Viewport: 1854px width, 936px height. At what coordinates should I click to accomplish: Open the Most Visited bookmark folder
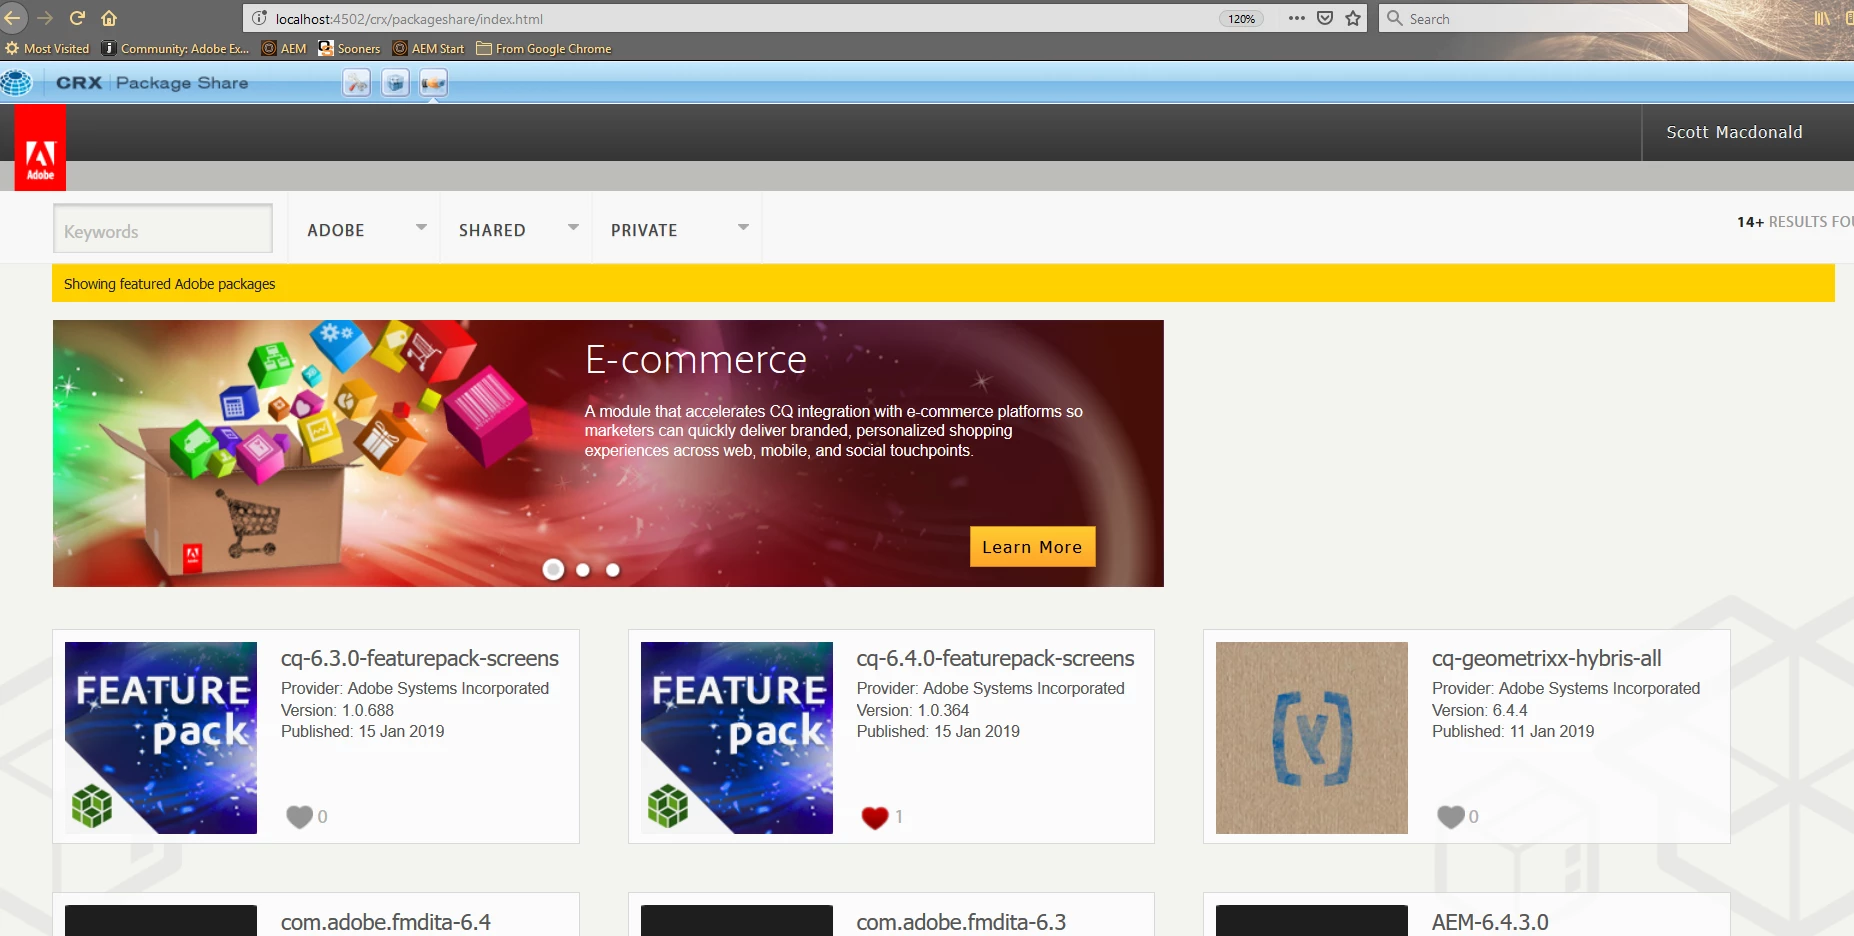[47, 48]
